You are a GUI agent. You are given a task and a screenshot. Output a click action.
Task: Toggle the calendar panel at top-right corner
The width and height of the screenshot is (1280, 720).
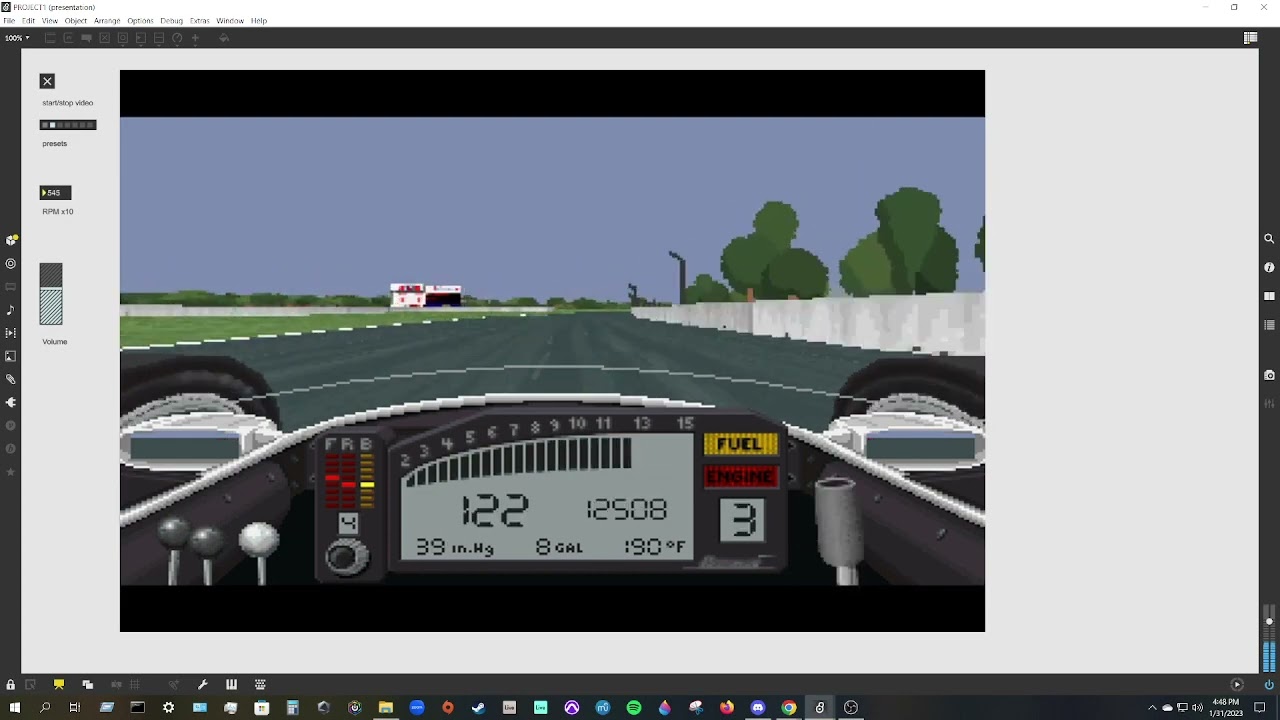click(x=1250, y=38)
